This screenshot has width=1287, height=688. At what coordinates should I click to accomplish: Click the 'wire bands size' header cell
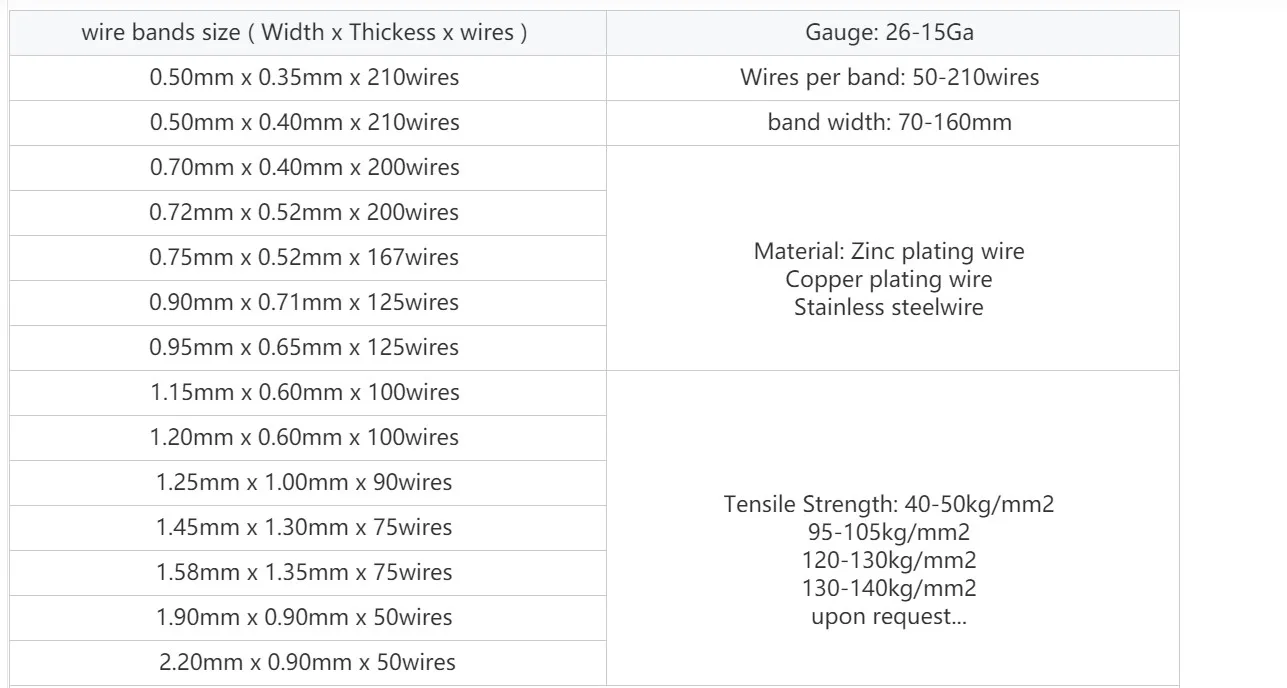[x=304, y=33]
